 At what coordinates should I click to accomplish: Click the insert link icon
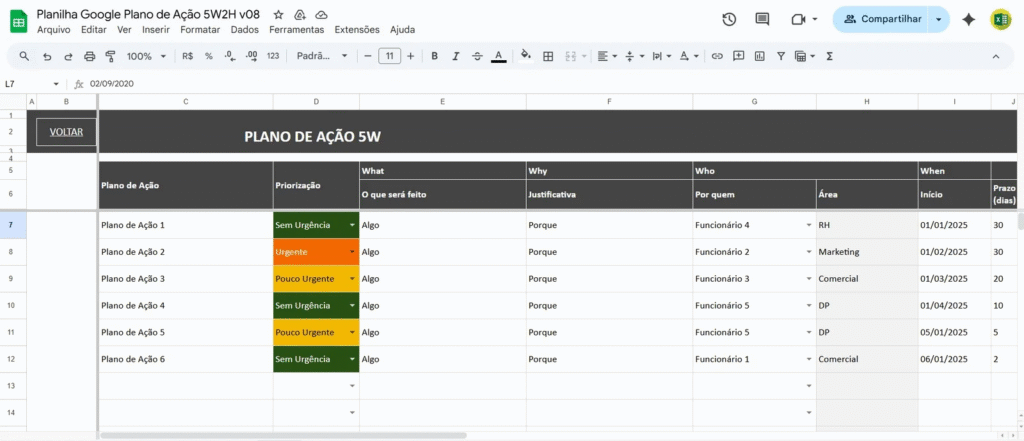coord(716,56)
